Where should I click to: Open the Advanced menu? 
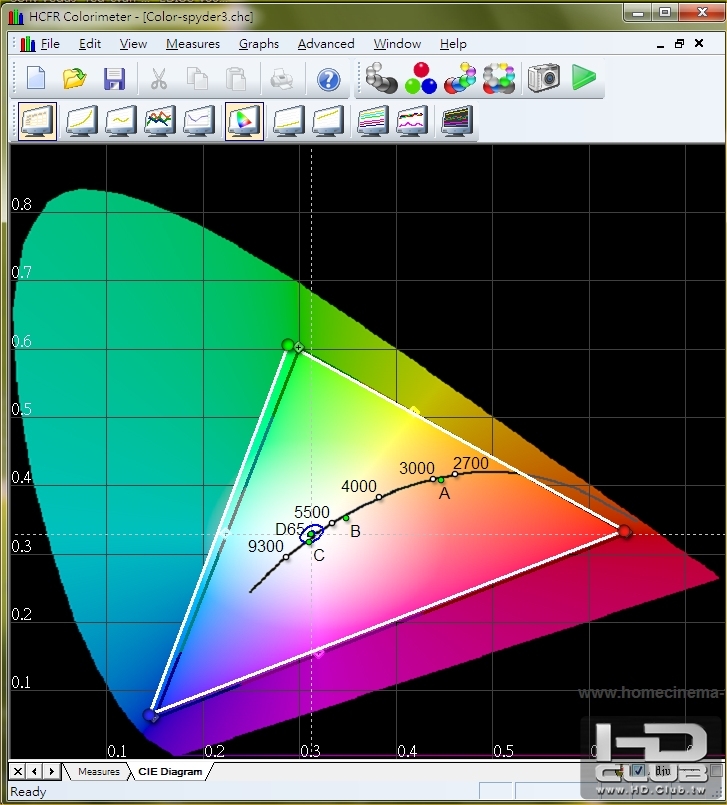326,44
